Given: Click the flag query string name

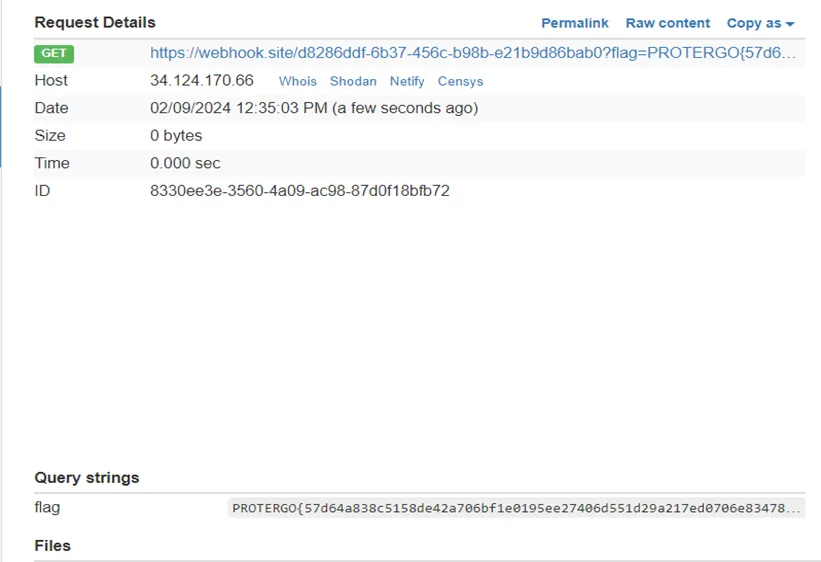Looking at the screenshot, I should tap(47, 507).
